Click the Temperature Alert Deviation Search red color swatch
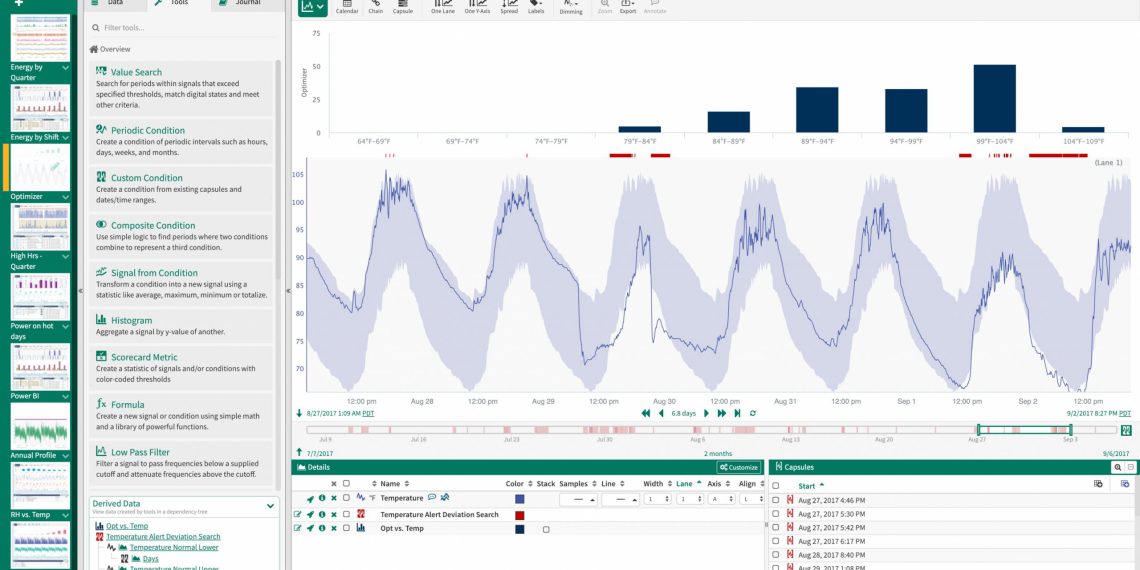 pyautogui.click(x=520, y=514)
